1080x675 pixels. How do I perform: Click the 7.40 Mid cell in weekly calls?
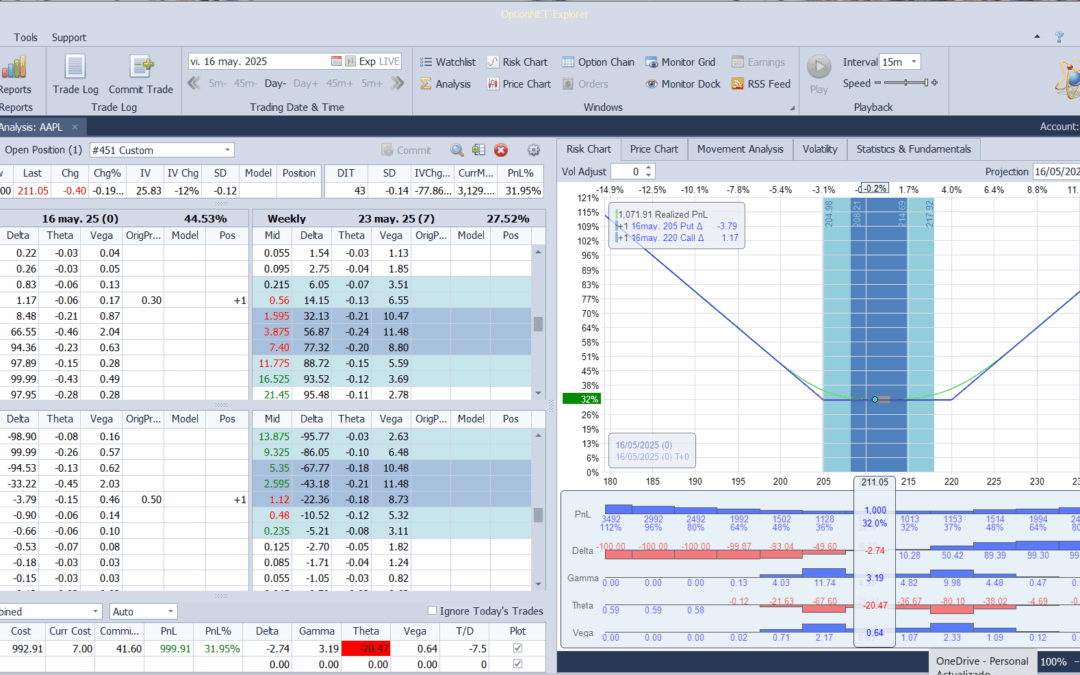(272, 348)
